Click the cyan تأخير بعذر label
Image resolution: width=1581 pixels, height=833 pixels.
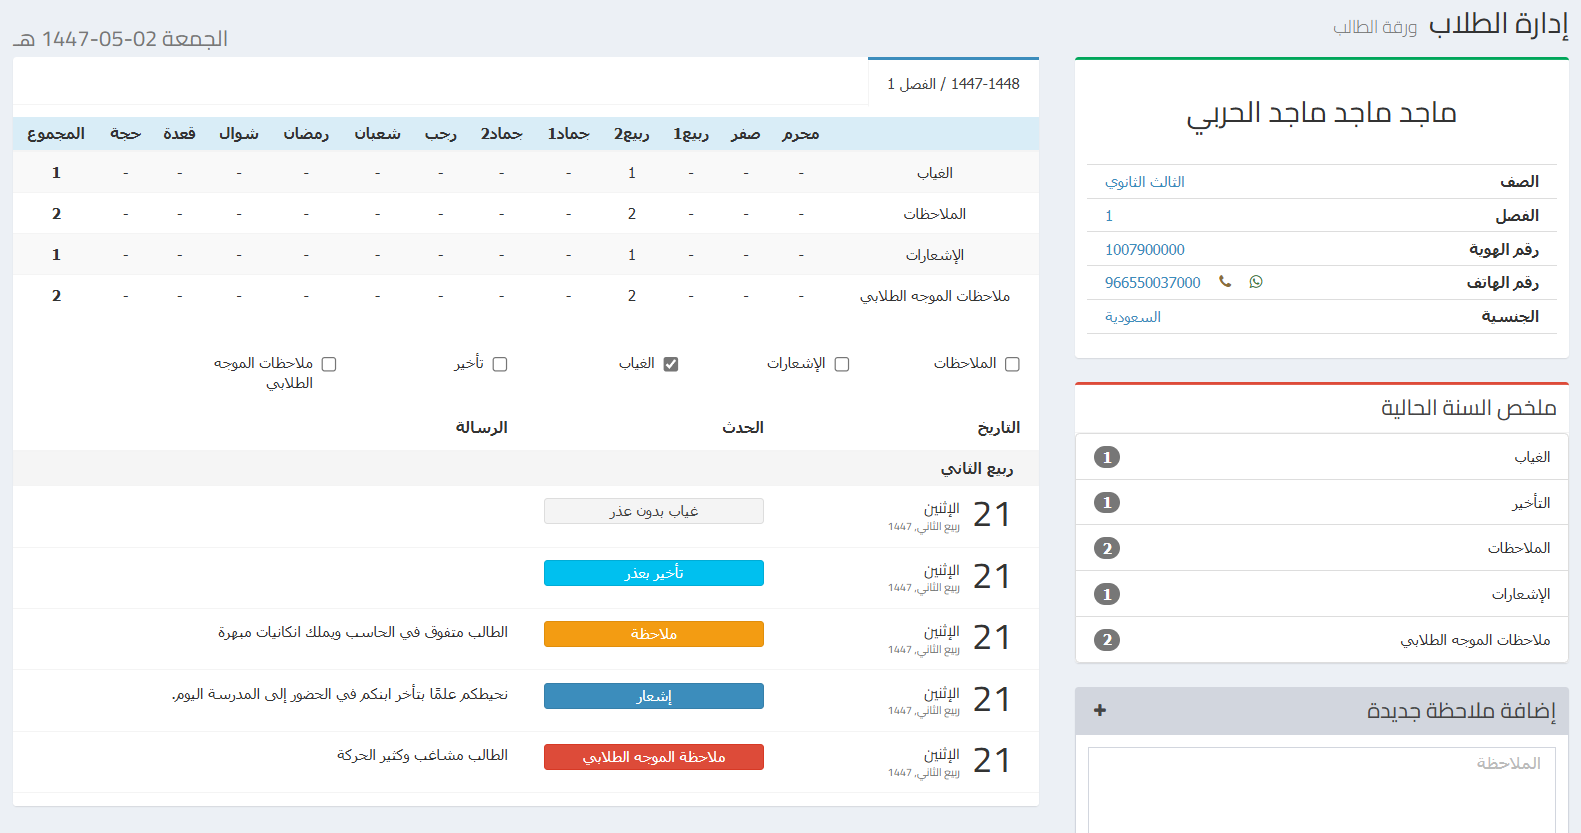654,573
